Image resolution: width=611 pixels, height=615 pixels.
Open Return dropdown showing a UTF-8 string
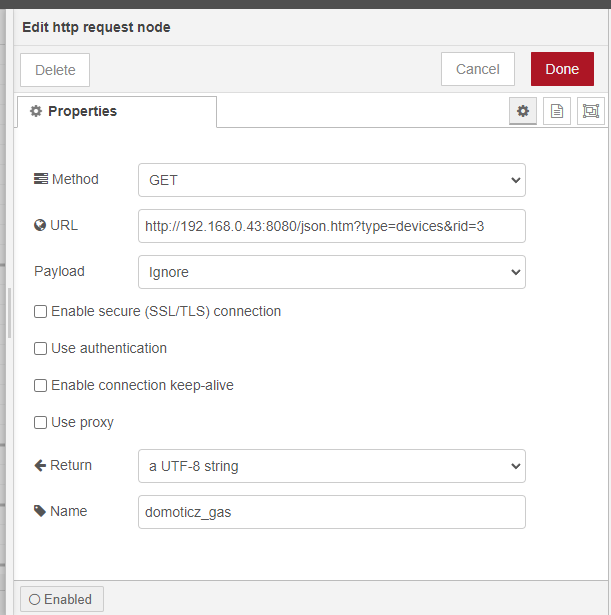click(x=331, y=466)
